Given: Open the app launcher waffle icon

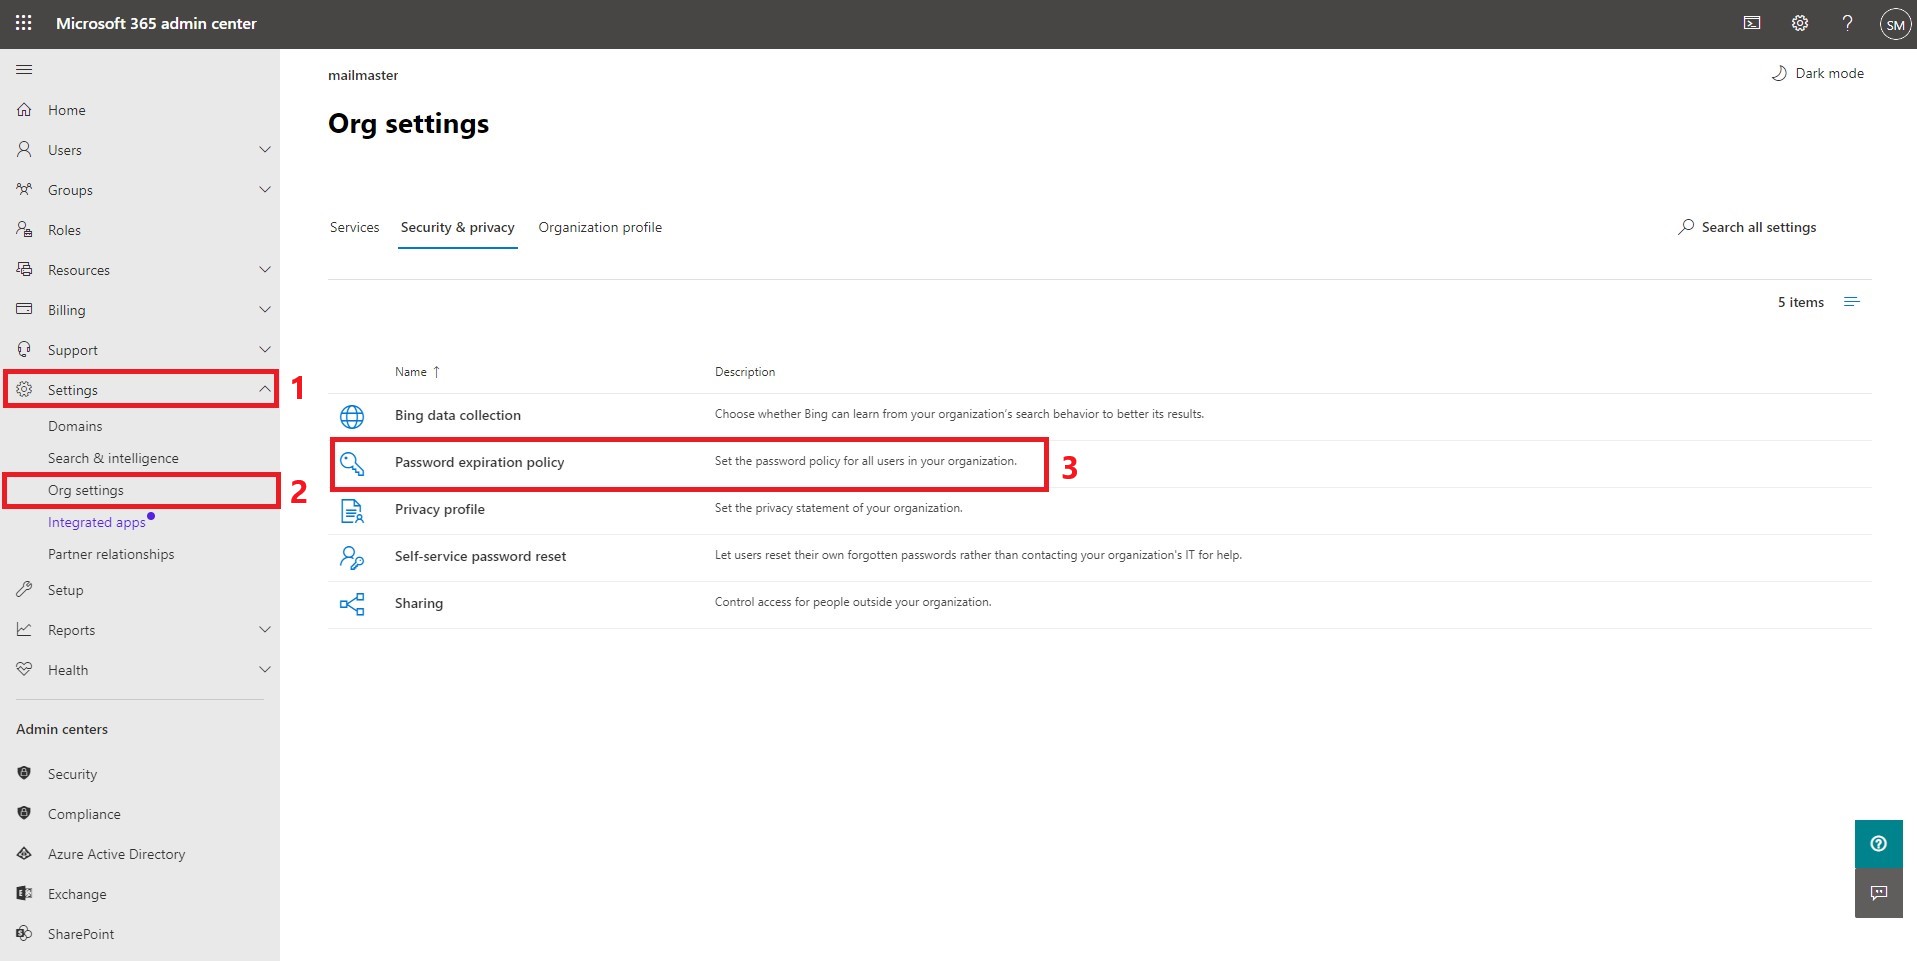Looking at the screenshot, I should (24, 23).
